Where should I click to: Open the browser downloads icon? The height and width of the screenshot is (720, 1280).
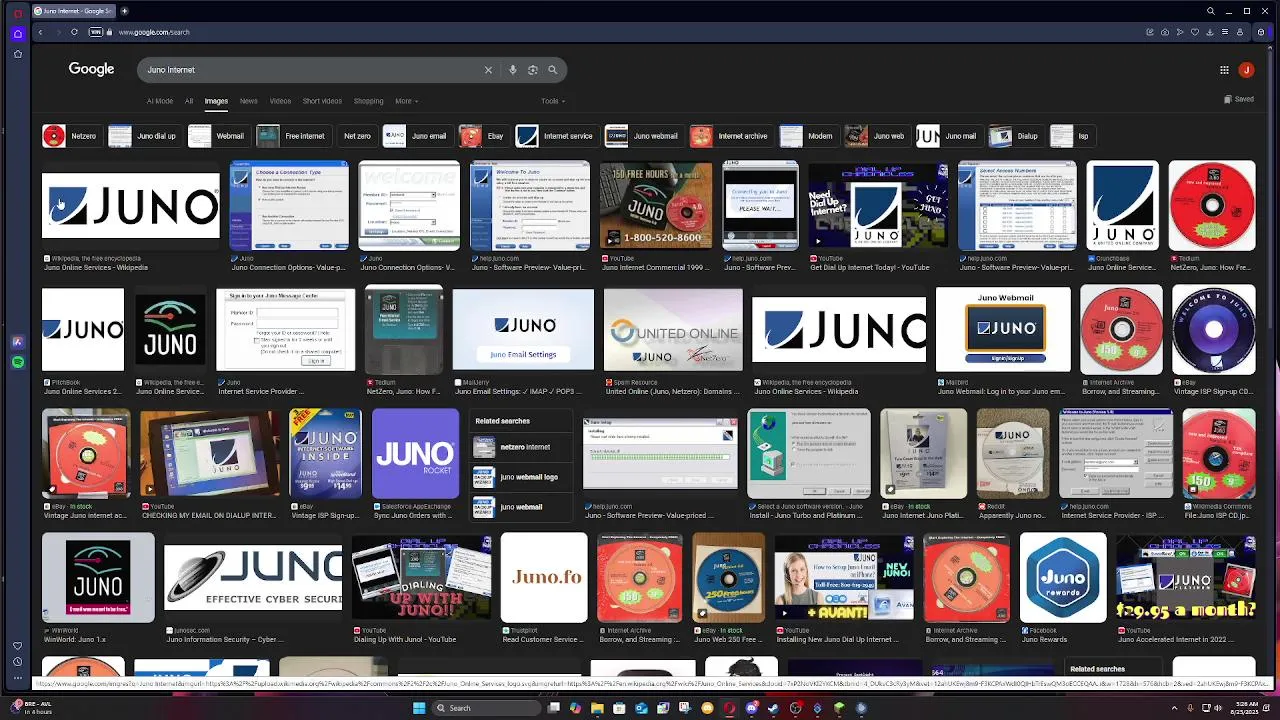(x=1210, y=32)
